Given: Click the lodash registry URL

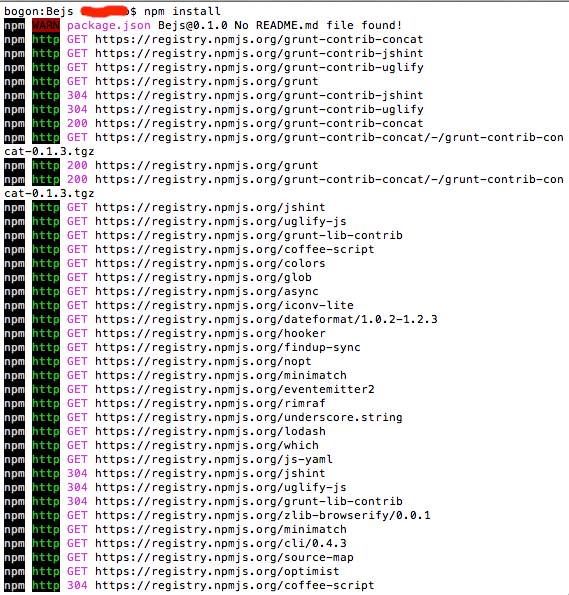Looking at the screenshot, I should (x=210, y=431).
